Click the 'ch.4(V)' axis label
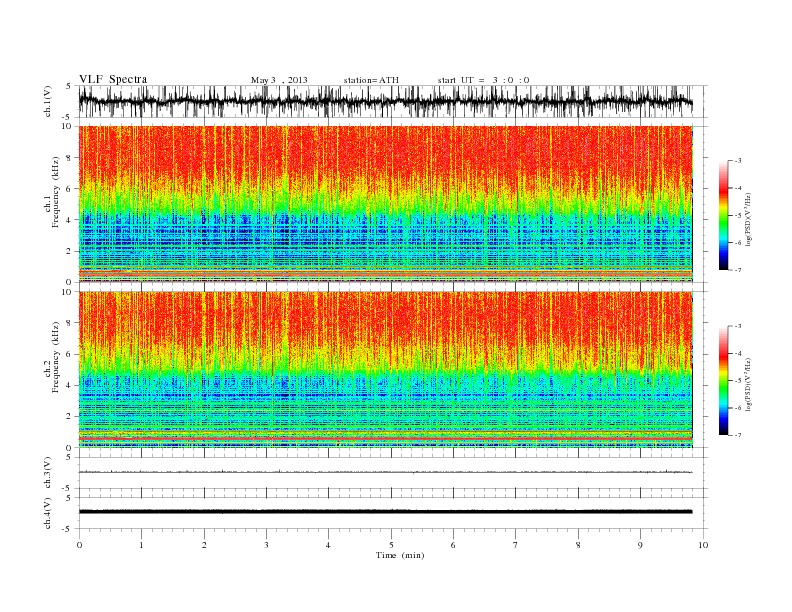The width and height of the screenshot is (792, 612). (x=48, y=513)
